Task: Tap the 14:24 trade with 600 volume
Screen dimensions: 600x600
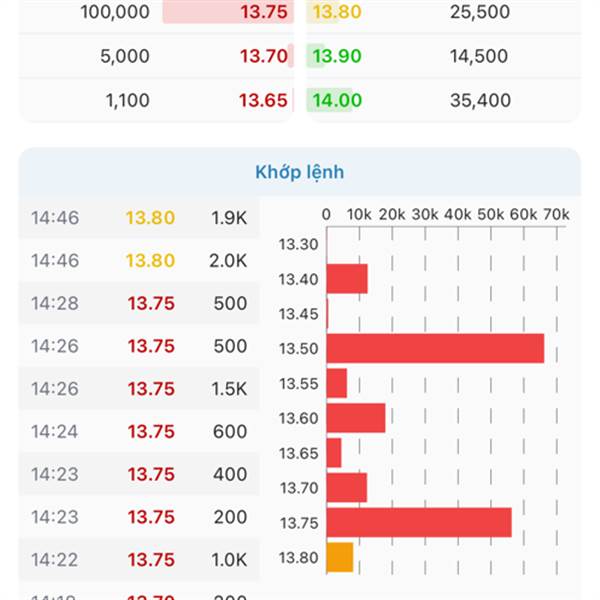Action: [x=138, y=432]
